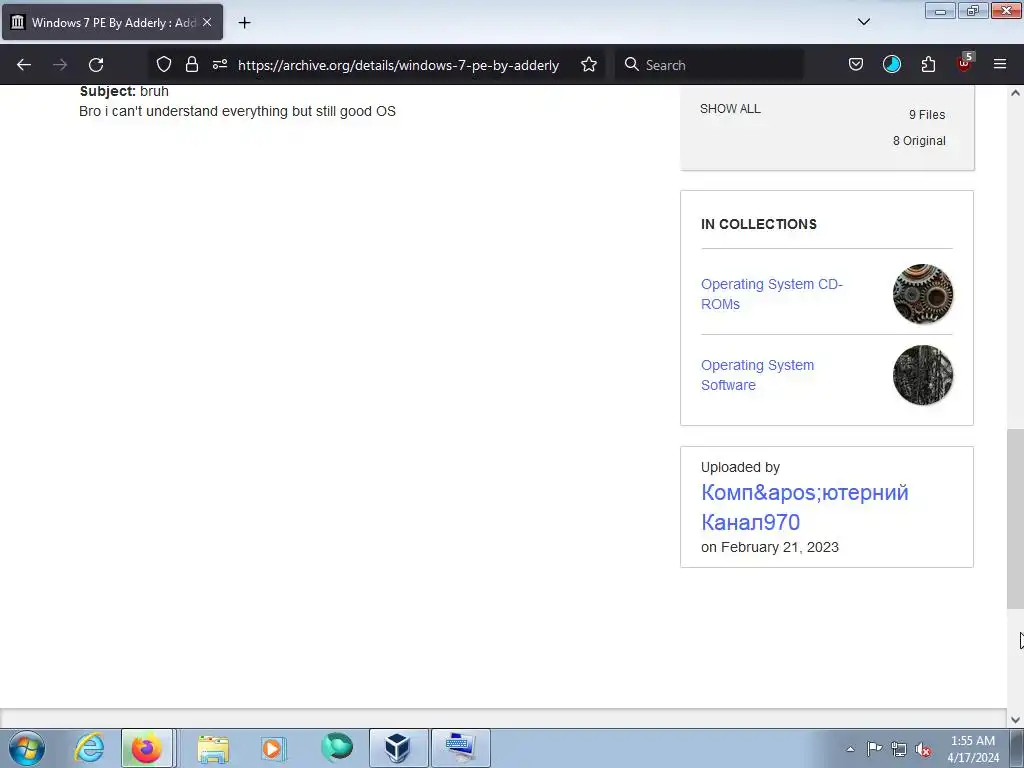Image resolution: width=1024 pixels, height=768 pixels.
Task: Open the Windows Start menu
Action: click(27, 748)
